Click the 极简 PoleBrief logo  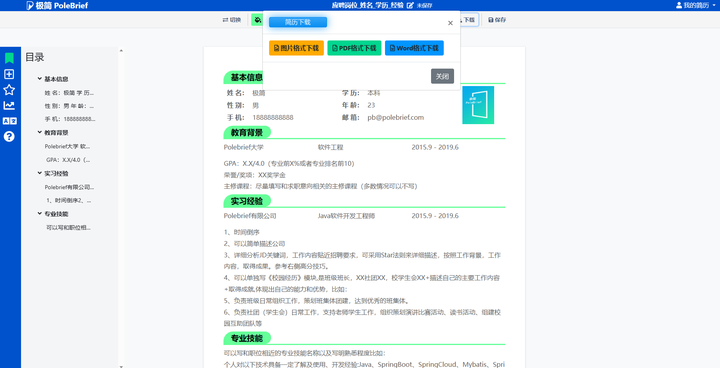(57, 6)
